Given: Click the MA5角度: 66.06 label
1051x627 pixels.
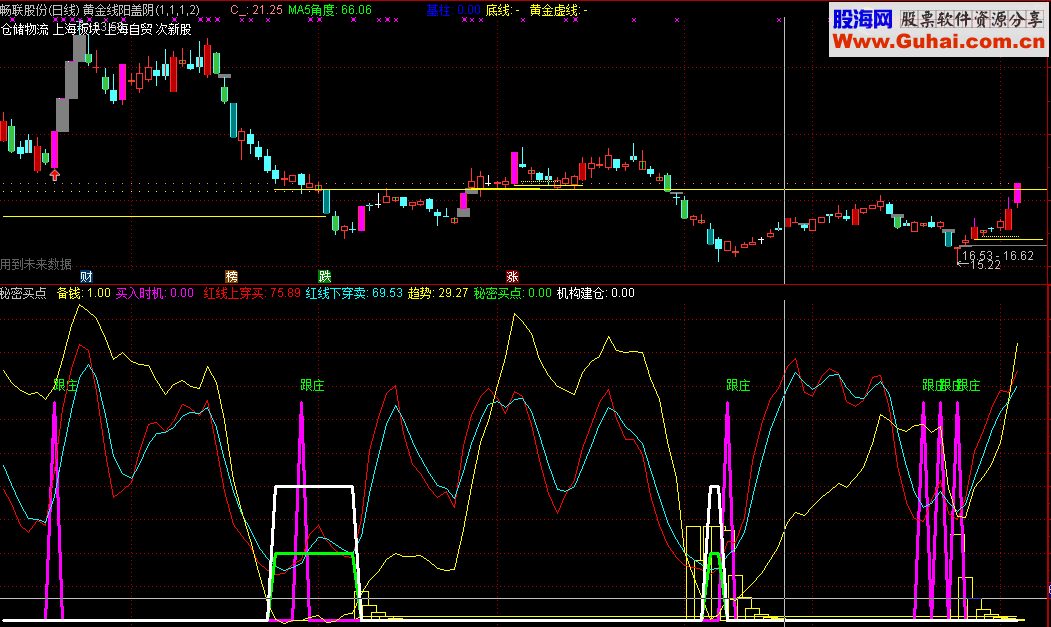Looking at the screenshot, I should point(329,10).
